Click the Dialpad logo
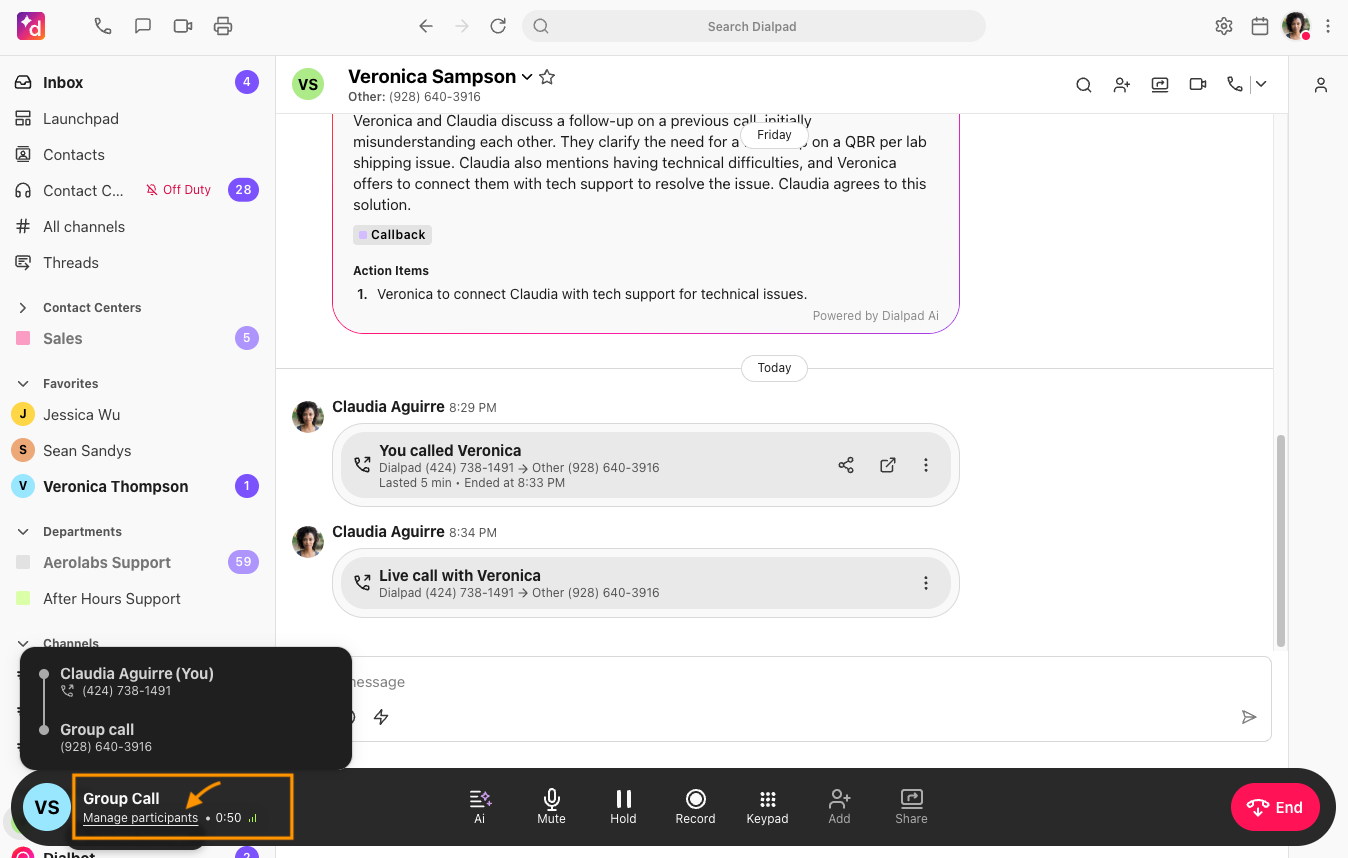This screenshot has height=858, width=1348. pyautogui.click(x=31, y=26)
